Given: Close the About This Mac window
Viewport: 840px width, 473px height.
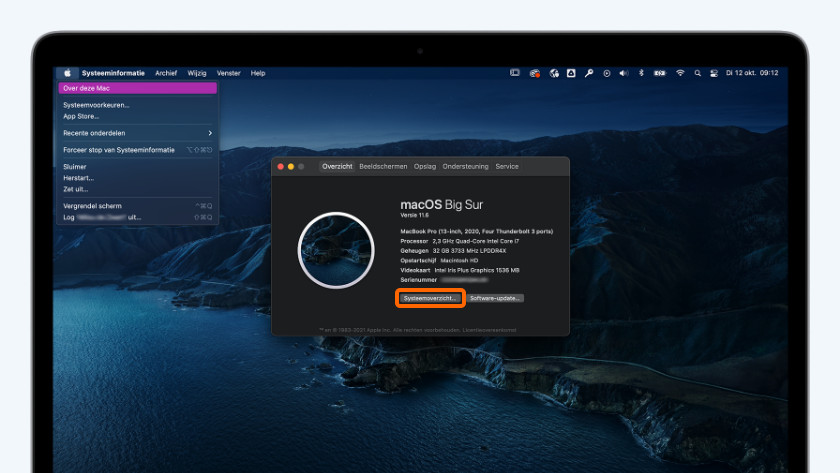Looking at the screenshot, I should (280, 167).
